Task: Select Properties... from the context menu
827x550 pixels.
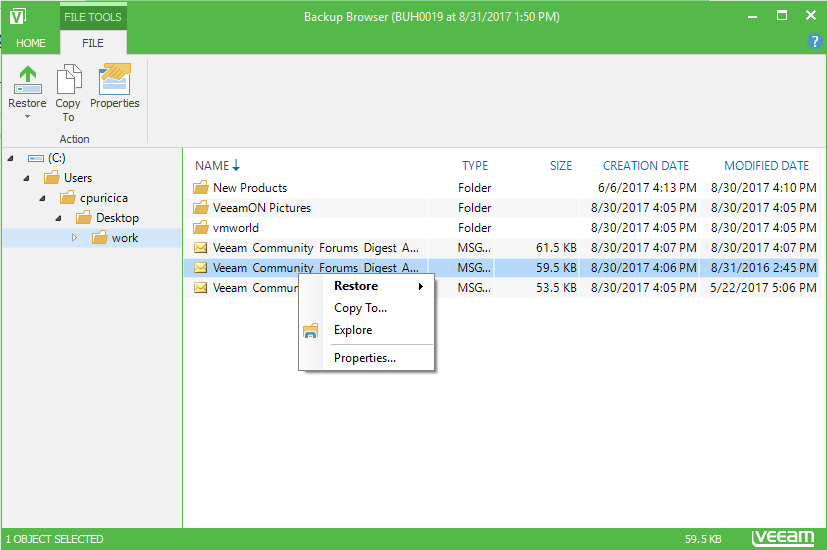Action: pyautogui.click(x=365, y=358)
